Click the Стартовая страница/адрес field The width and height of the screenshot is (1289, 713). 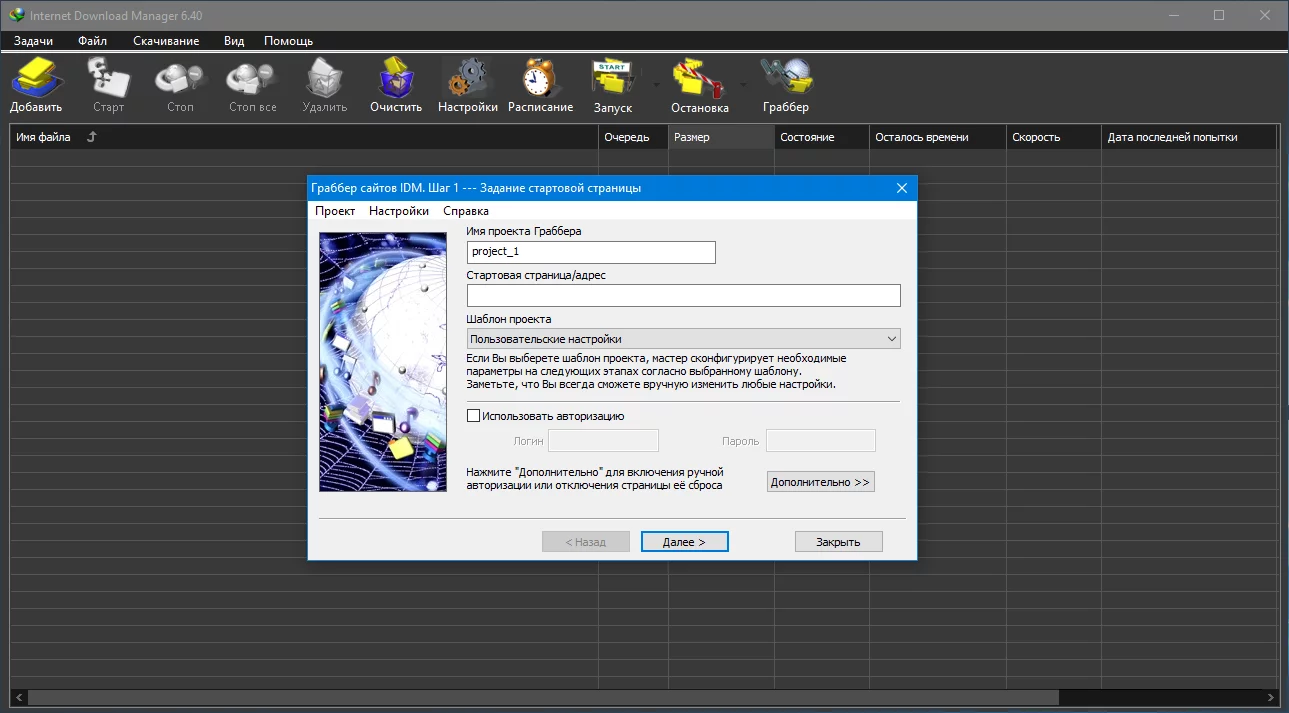point(683,295)
